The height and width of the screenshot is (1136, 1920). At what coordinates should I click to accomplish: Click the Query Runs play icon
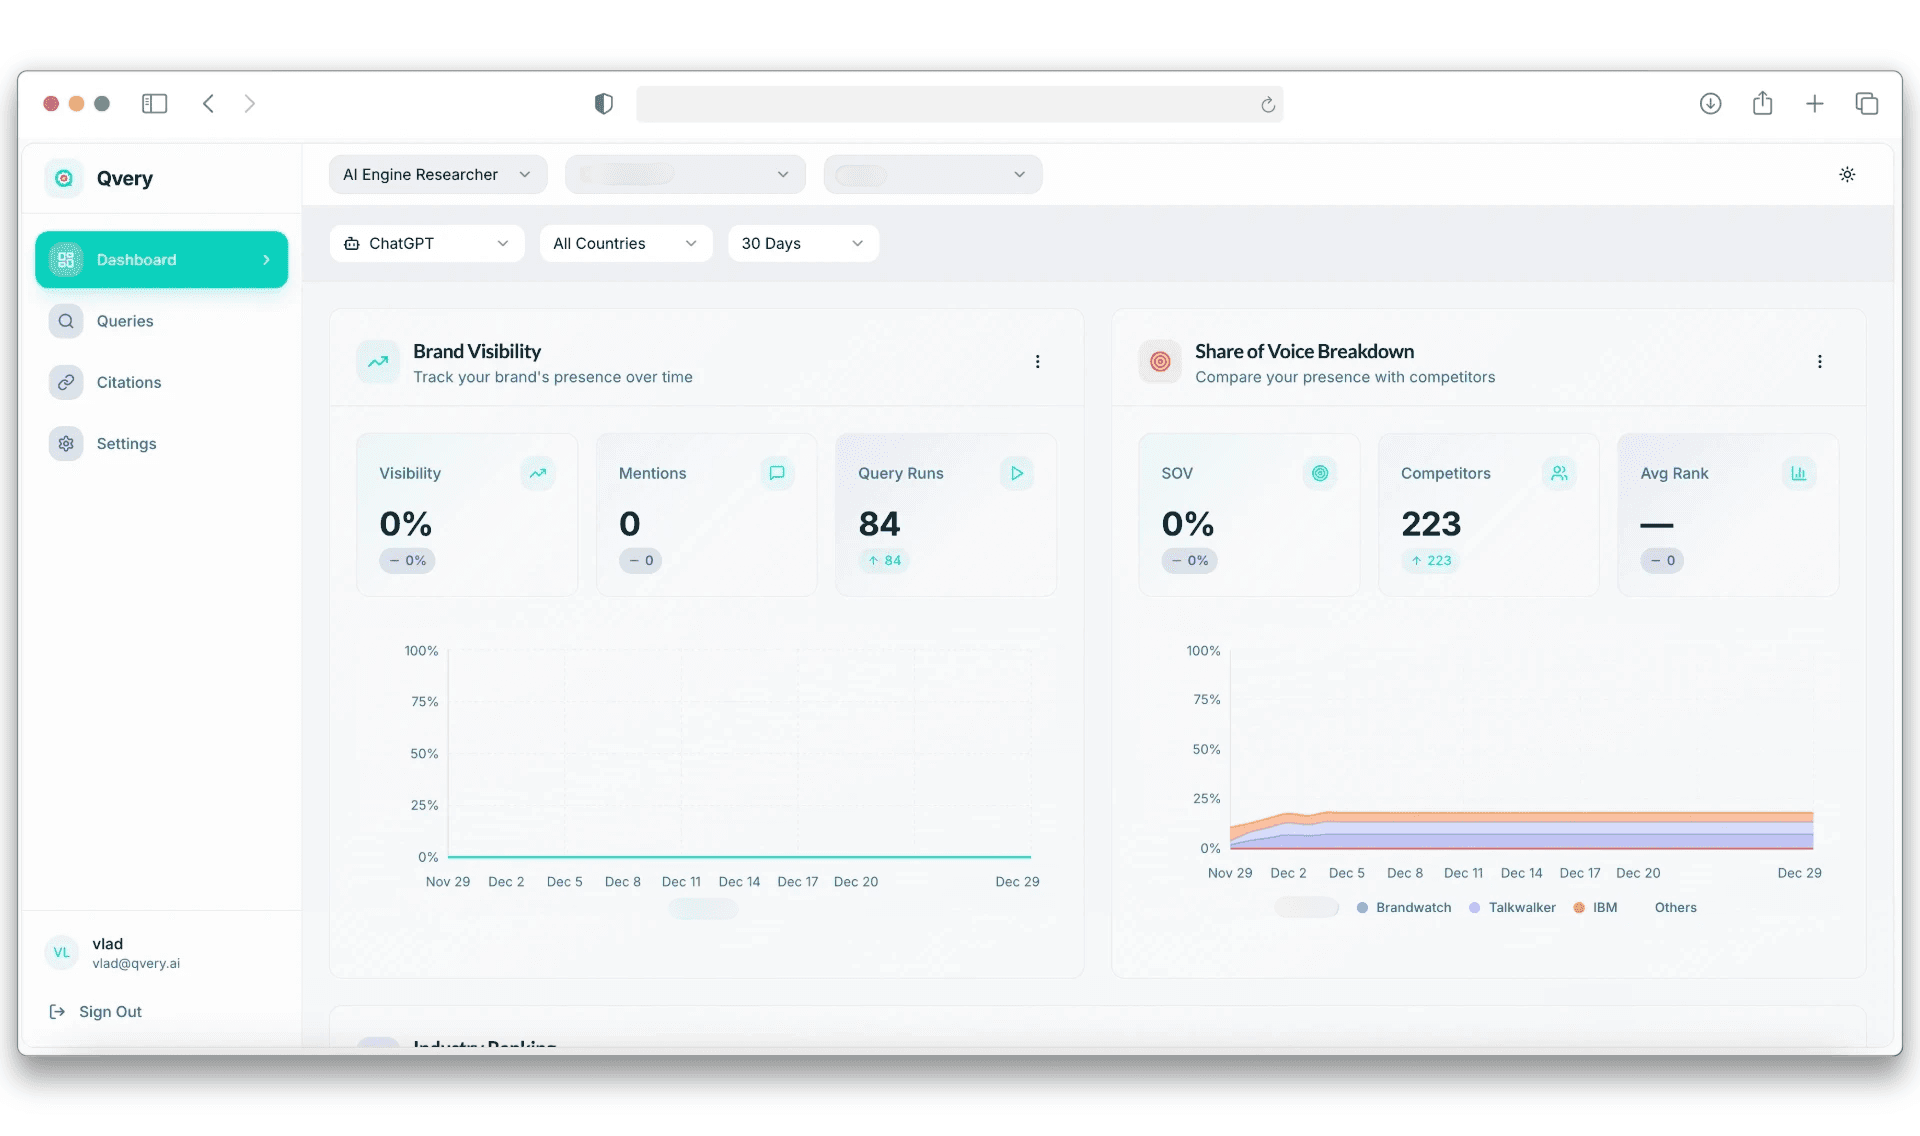pyautogui.click(x=1016, y=473)
